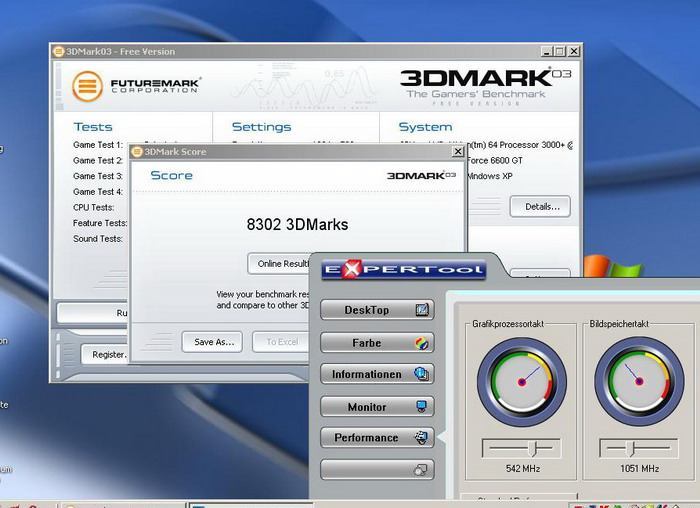Open the Monitor section in ExpertTool
Screen dimensions: 700x508
click(x=377, y=407)
